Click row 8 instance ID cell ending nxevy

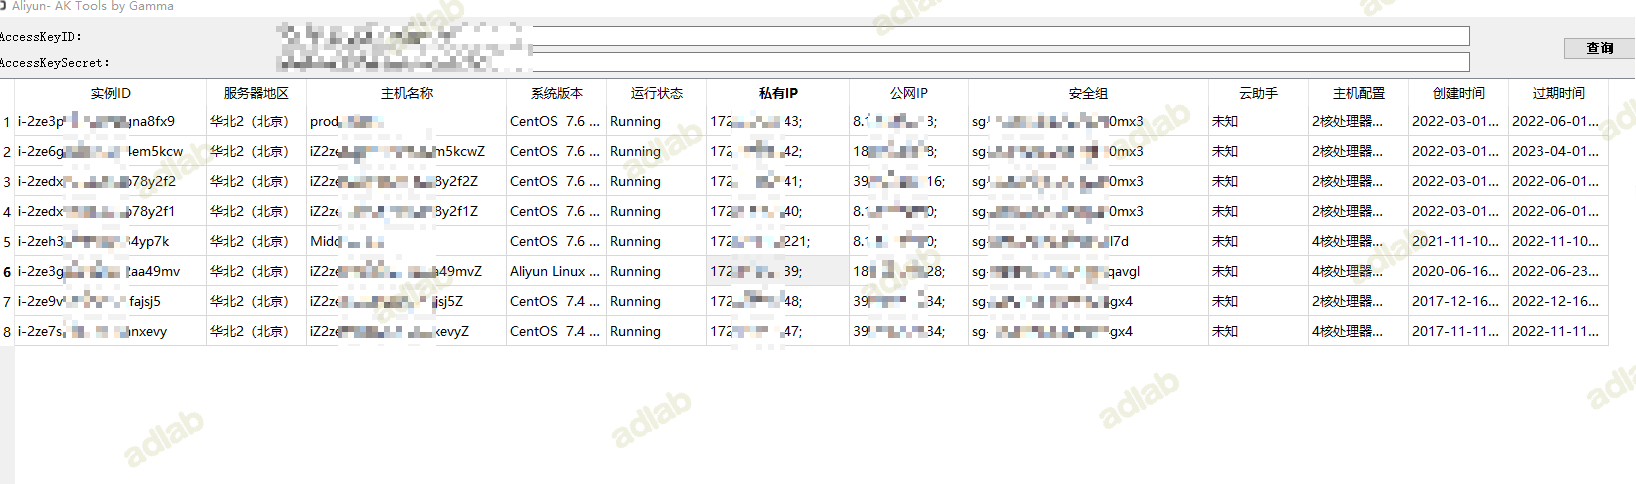(110, 331)
